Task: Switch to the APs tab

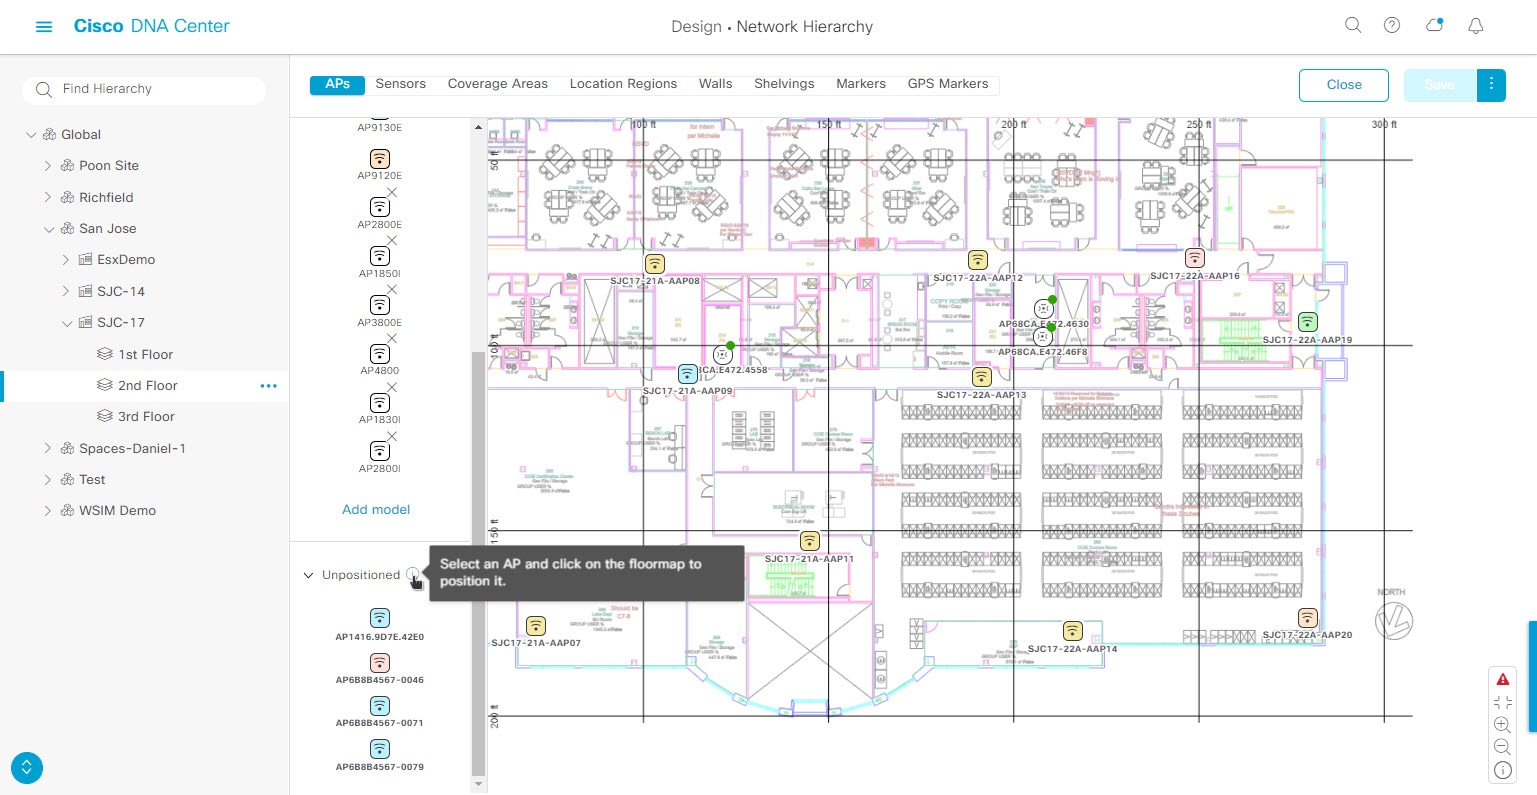Action: (x=337, y=84)
